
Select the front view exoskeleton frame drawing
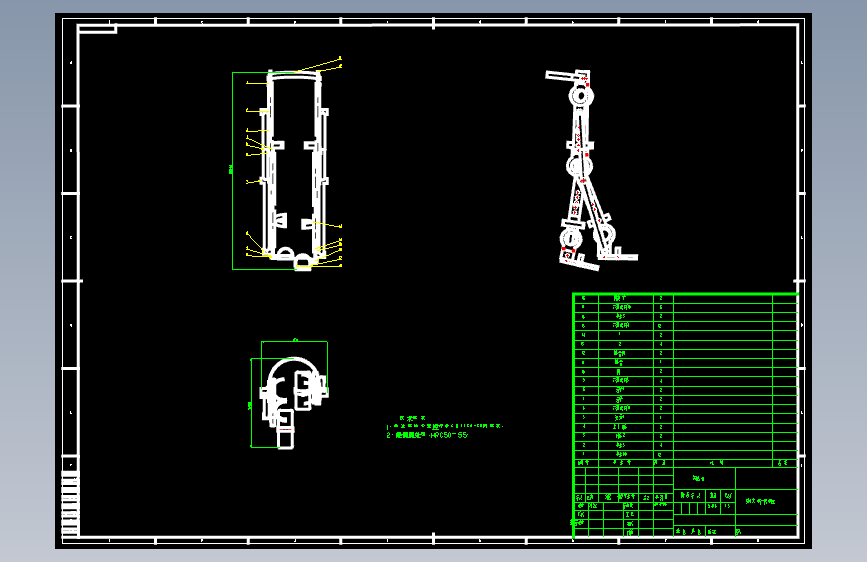pos(295,169)
